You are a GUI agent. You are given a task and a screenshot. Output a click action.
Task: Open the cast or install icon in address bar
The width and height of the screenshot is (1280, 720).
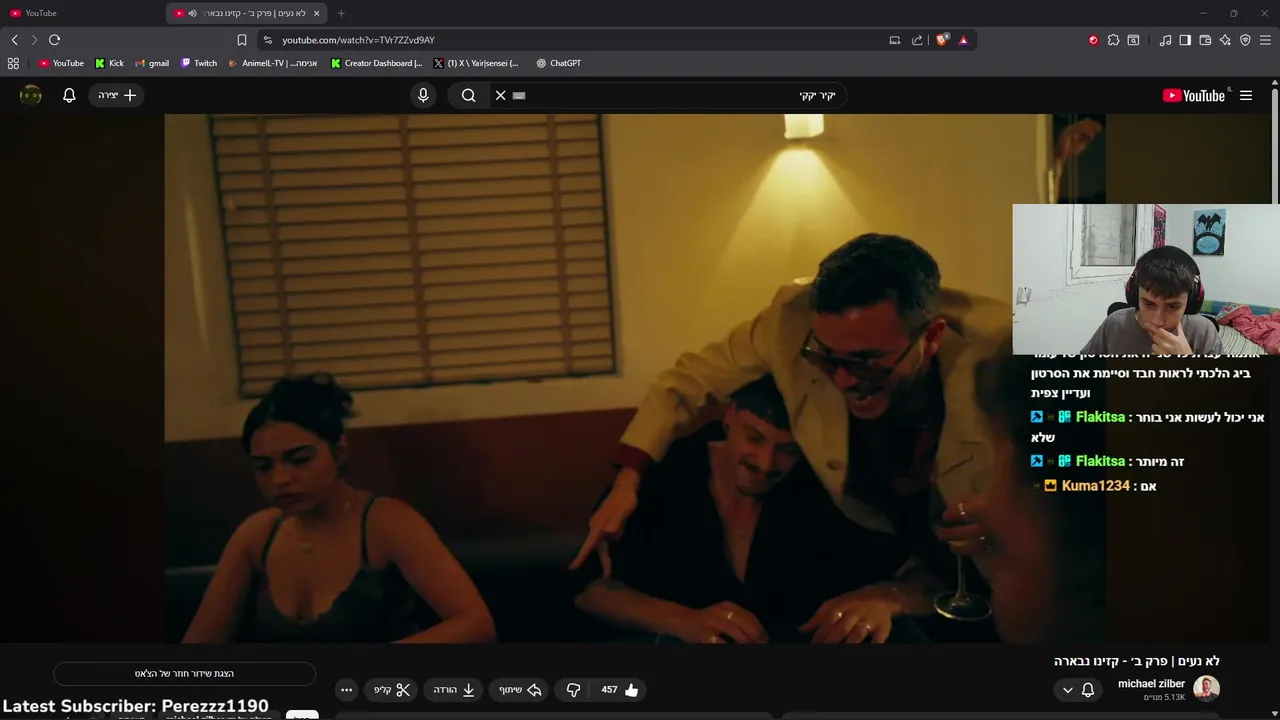click(895, 40)
